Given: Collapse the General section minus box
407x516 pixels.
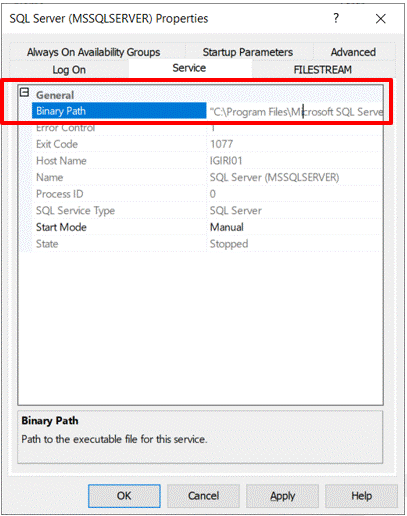Looking at the screenshot, I should [24, 92].
